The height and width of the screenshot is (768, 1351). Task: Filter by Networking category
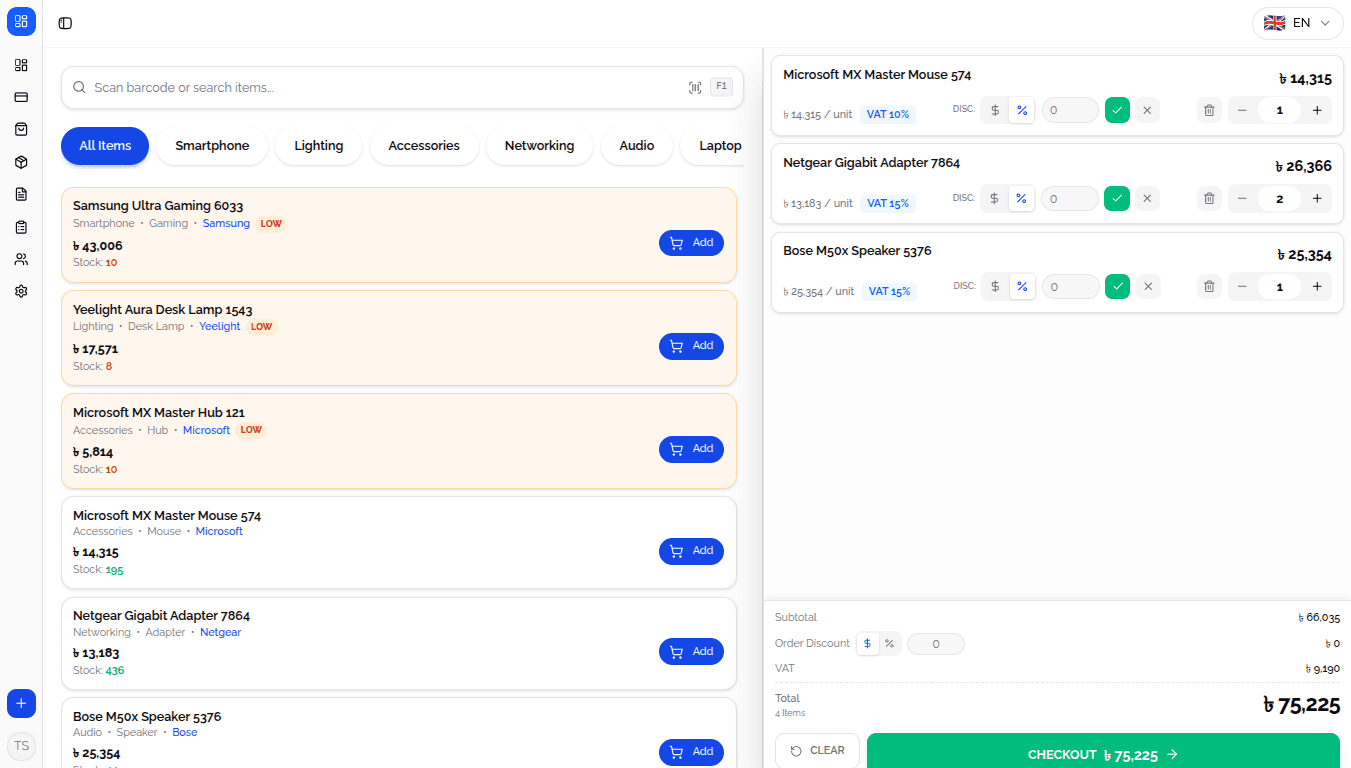pos(539,146)
